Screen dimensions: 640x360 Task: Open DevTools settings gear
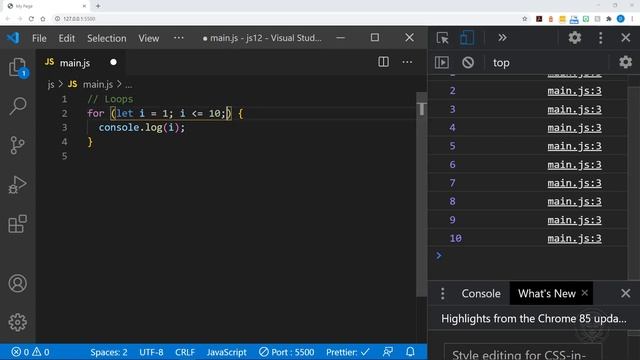(575, 38)
